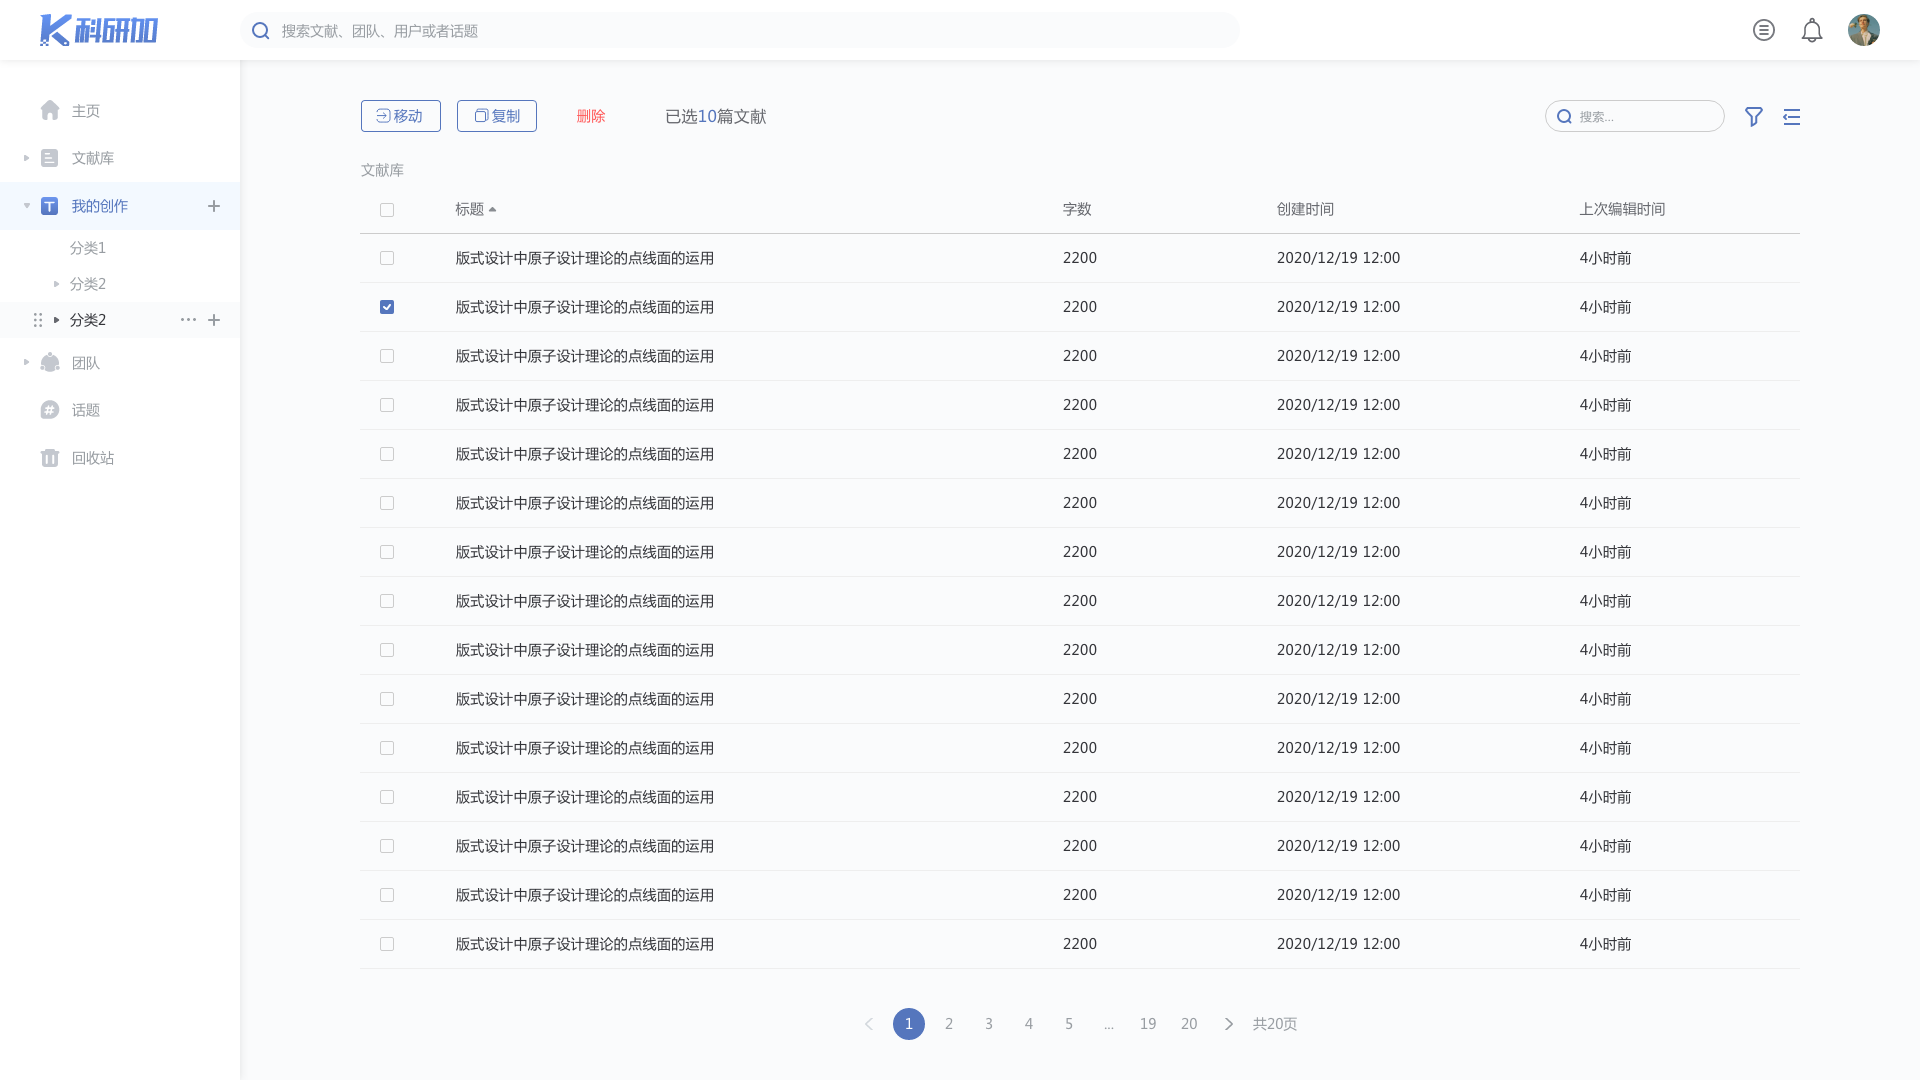Screen dimensions: 1920x1080
Task: Add a new item with the plus beside 我的创作
Action: click(214, 206)
